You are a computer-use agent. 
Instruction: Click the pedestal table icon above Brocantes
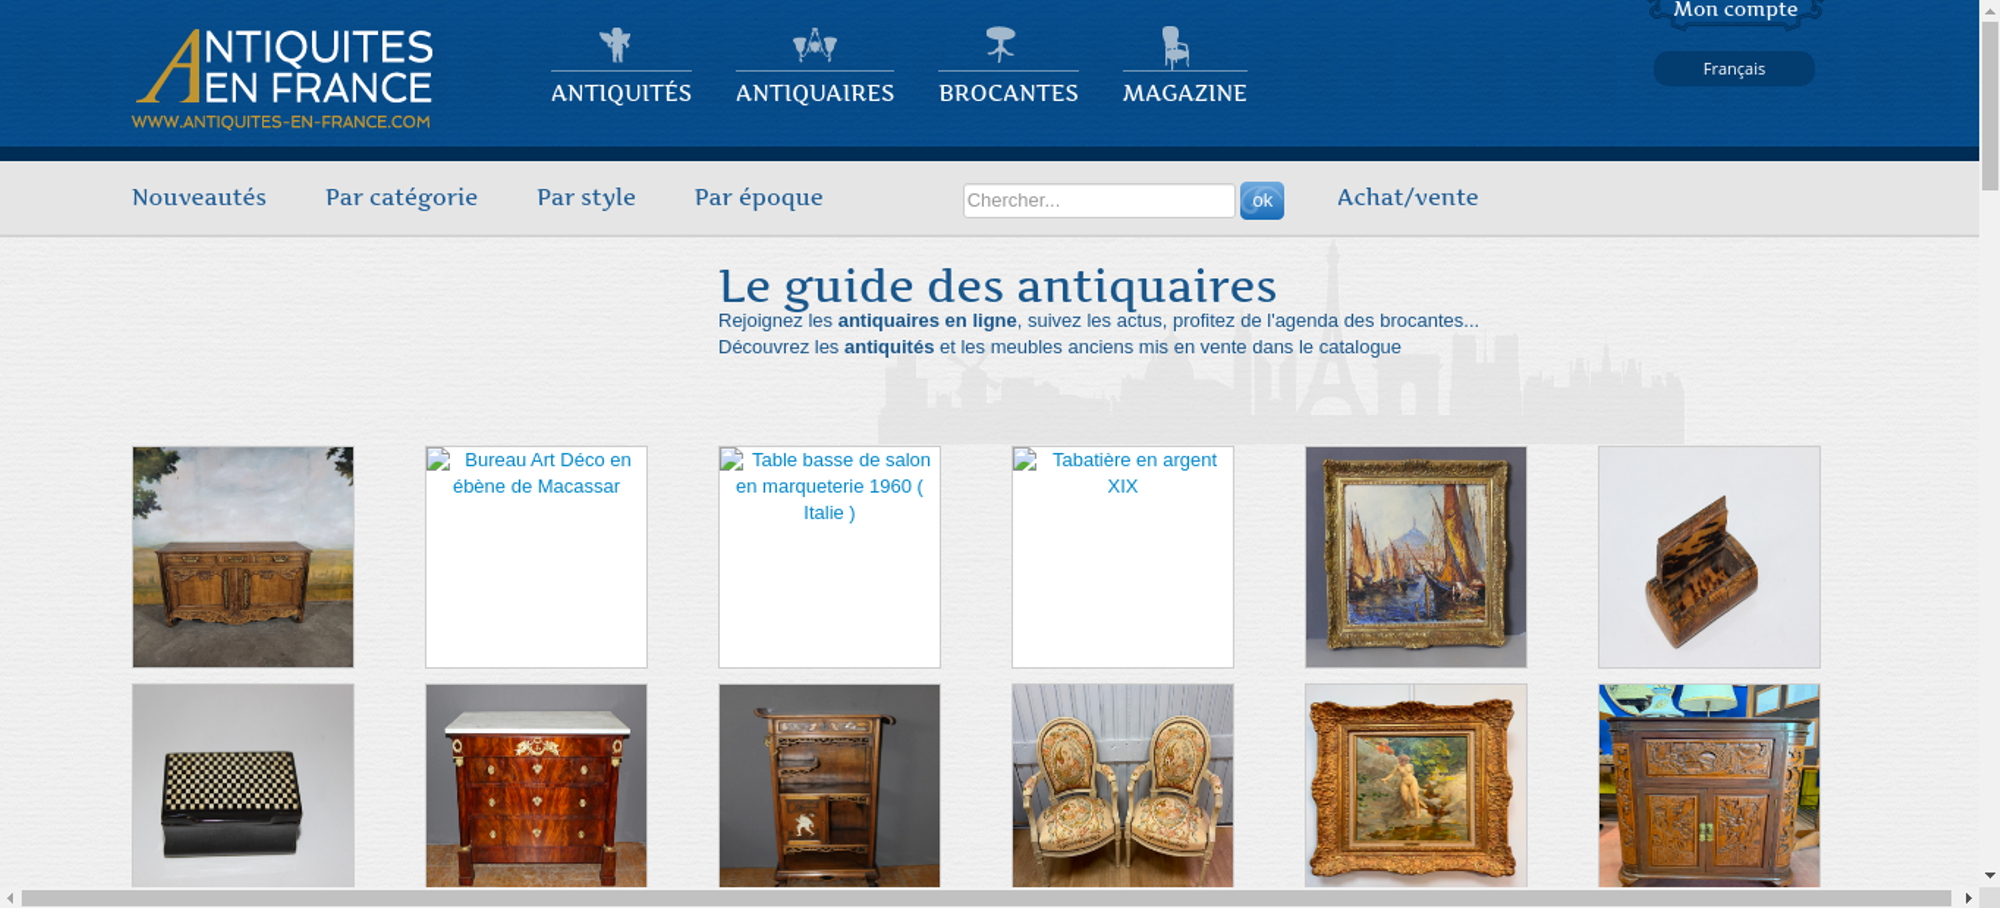(x=1000, y=44)
